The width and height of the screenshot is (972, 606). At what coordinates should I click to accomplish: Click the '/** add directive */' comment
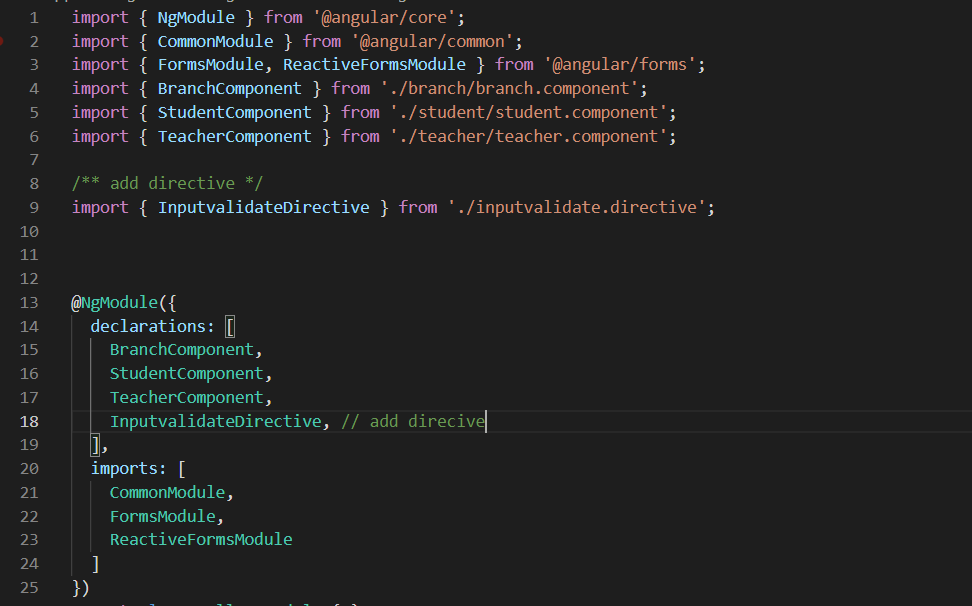click(167, 183)
